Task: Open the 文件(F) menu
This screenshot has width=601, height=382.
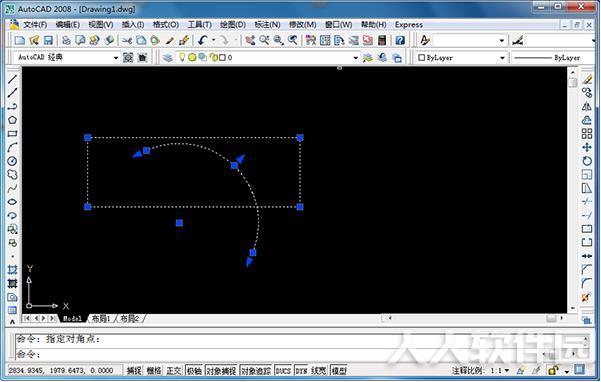Action: [35, 25]
